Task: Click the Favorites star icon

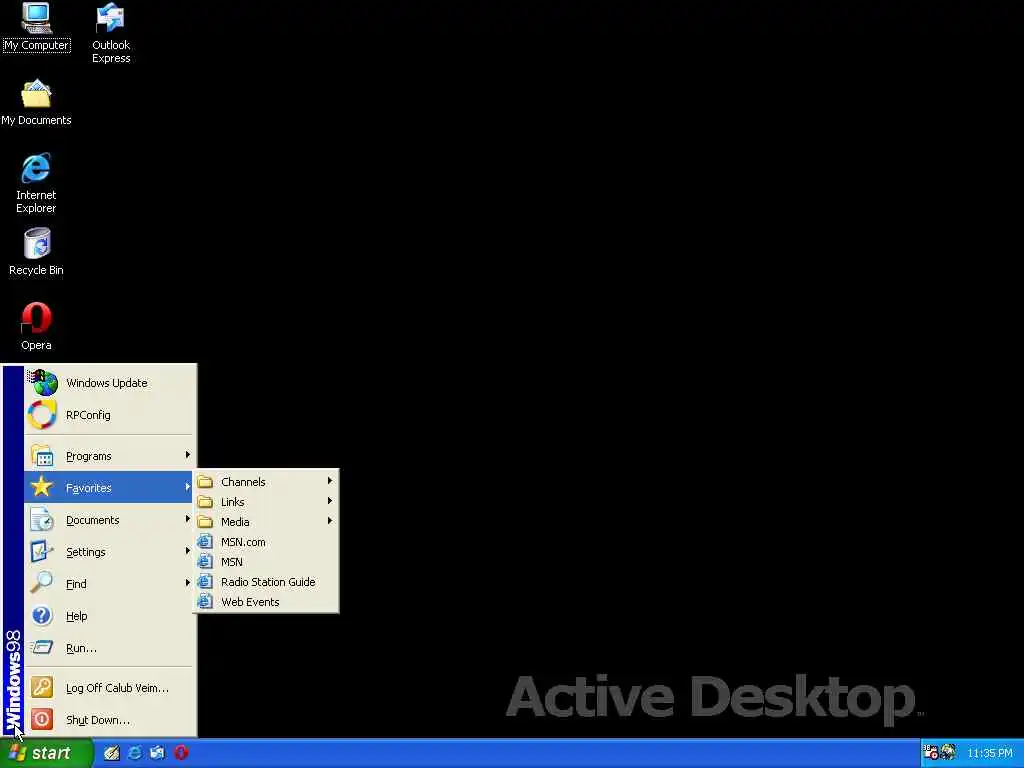Action: click(41, 487)
